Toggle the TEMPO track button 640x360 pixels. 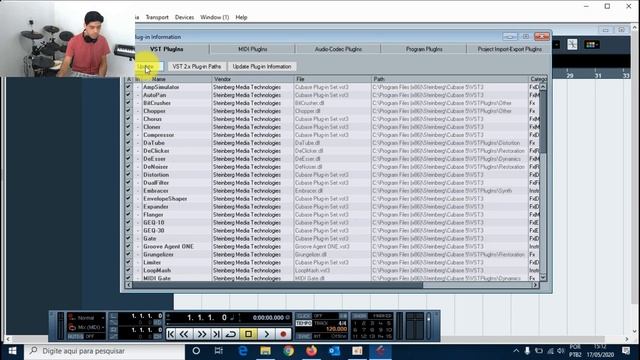[x=304, y=323]
